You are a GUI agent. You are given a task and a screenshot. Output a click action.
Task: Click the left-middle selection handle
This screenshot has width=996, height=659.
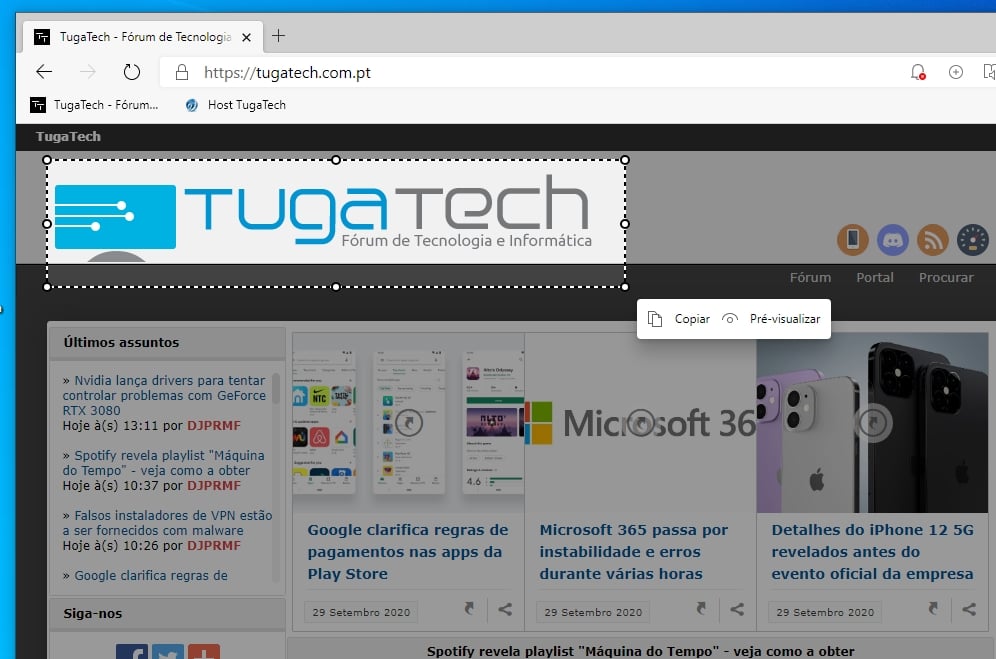click(47, 224)
